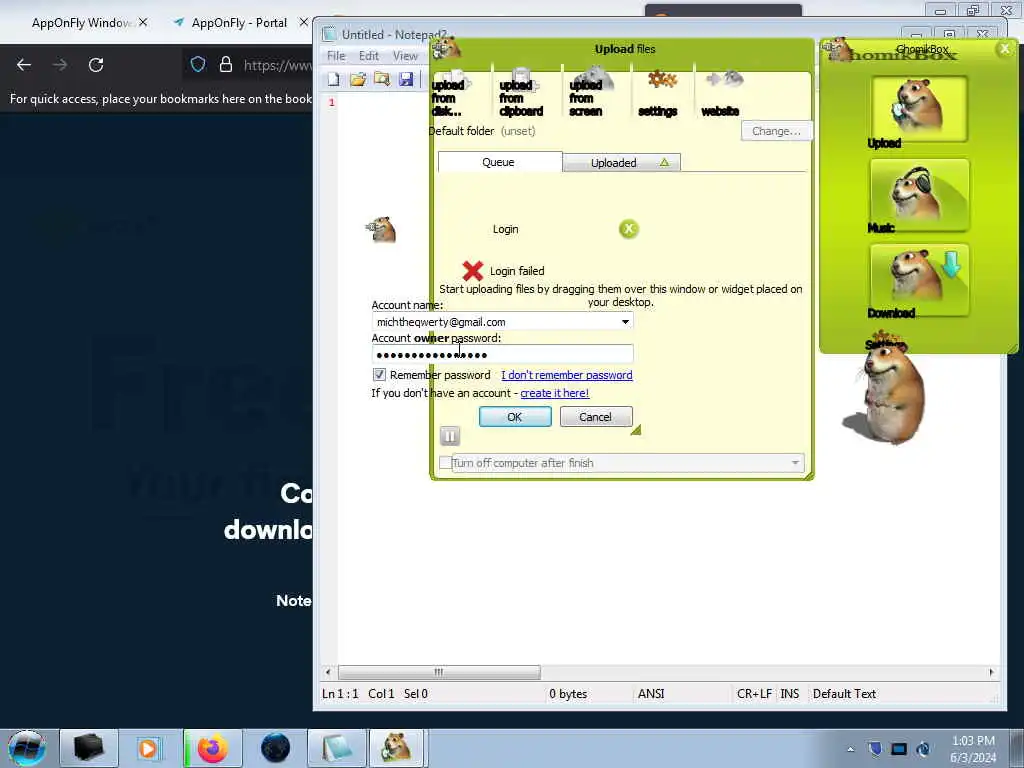Viewport: 1024px width, 768px height.
Task: Click Notepad2 Browse/find file toolbar icon
Action: (x=382, y=80)
